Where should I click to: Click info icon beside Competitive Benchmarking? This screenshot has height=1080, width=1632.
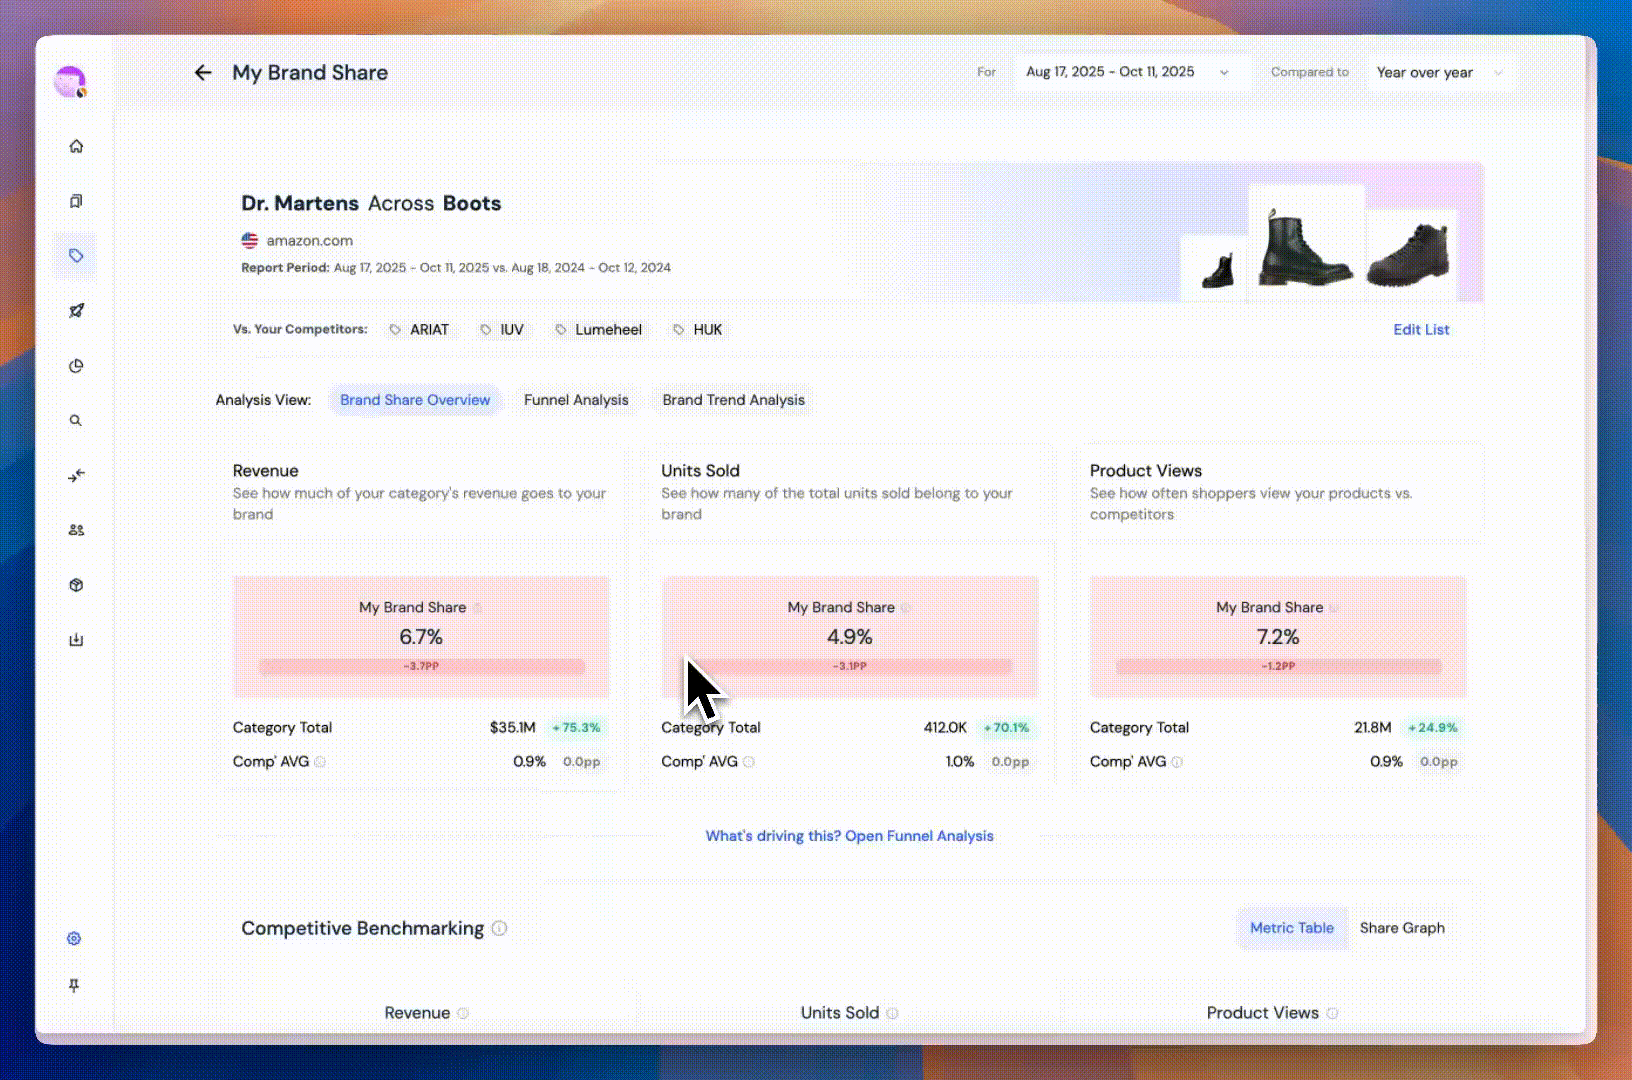tap(499, 928)
